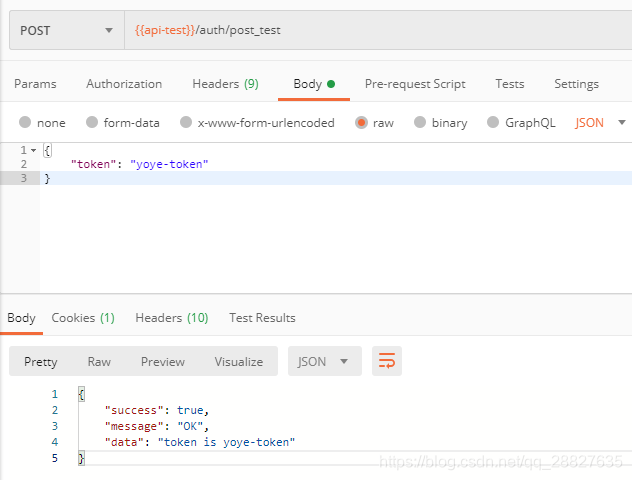
Task: Select the binary body type
Action: point(441,123)
